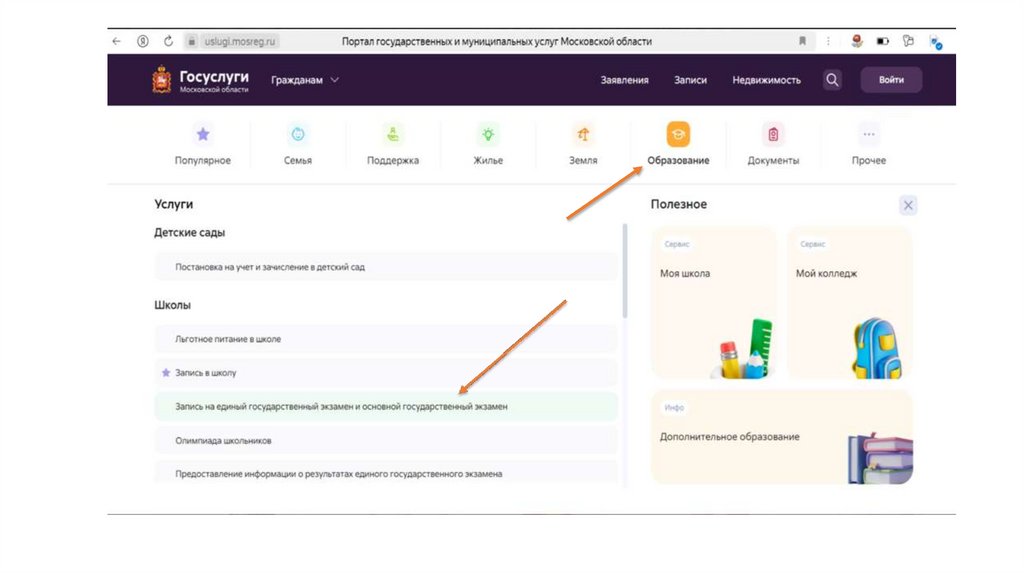The image size is (1024, 574).
Task: Open the three-dot browser menu
Action: pos(828,41)
